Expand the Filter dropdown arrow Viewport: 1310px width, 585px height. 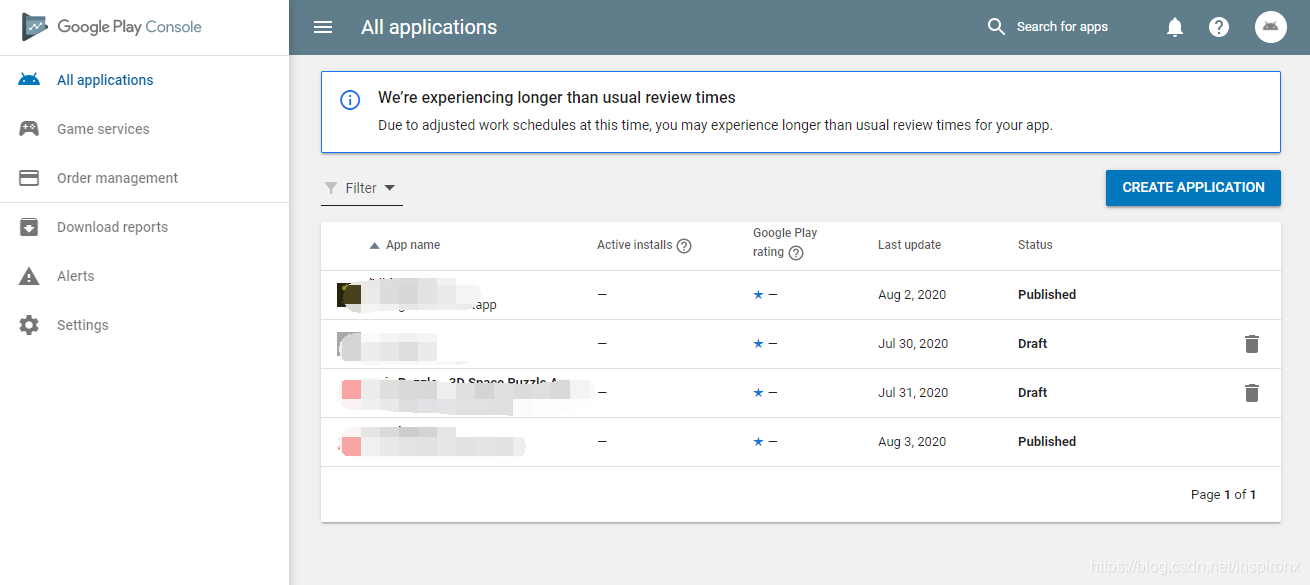click(390, 188)
